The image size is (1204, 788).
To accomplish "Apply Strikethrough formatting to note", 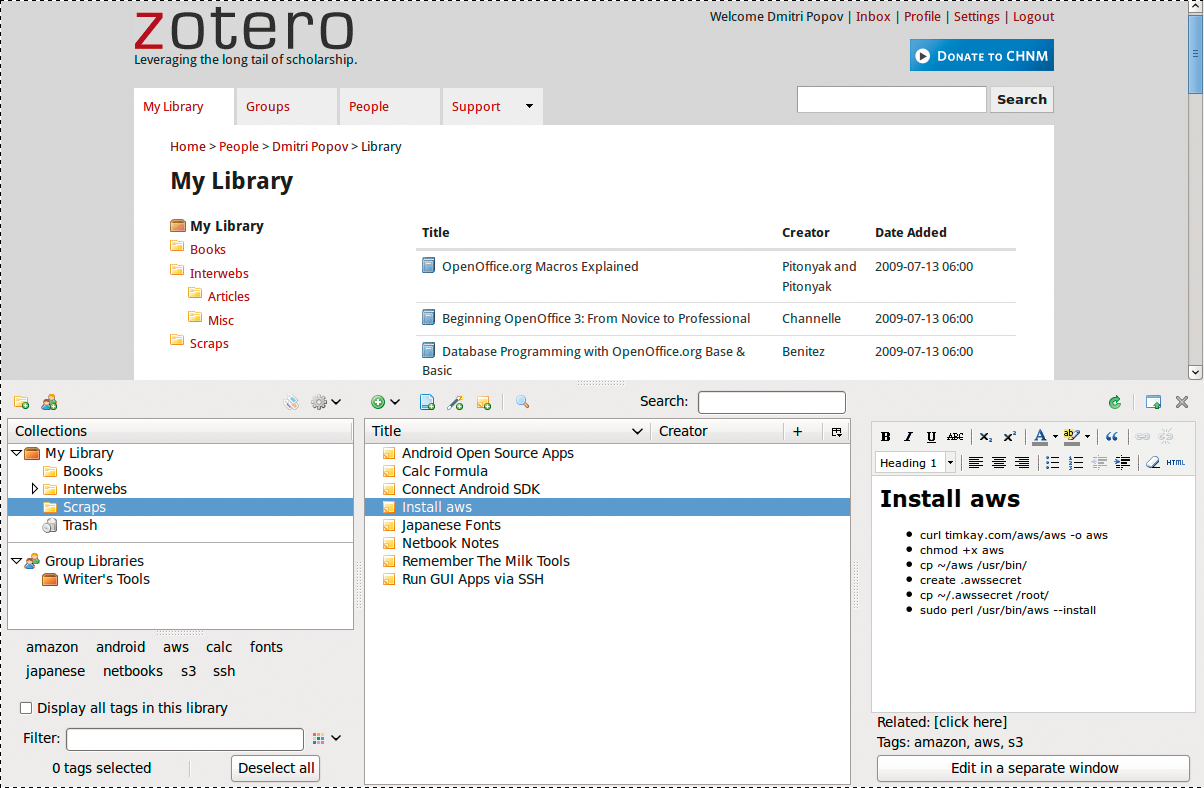I will pos(955,436).
